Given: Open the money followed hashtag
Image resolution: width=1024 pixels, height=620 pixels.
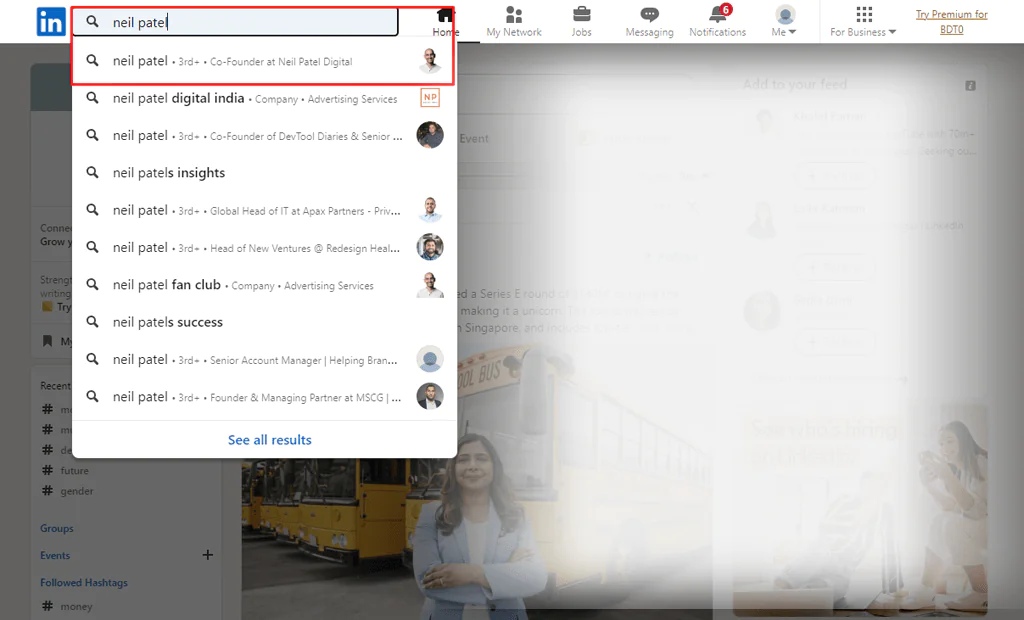Looking at the screenshot, I should click(76, 606).
